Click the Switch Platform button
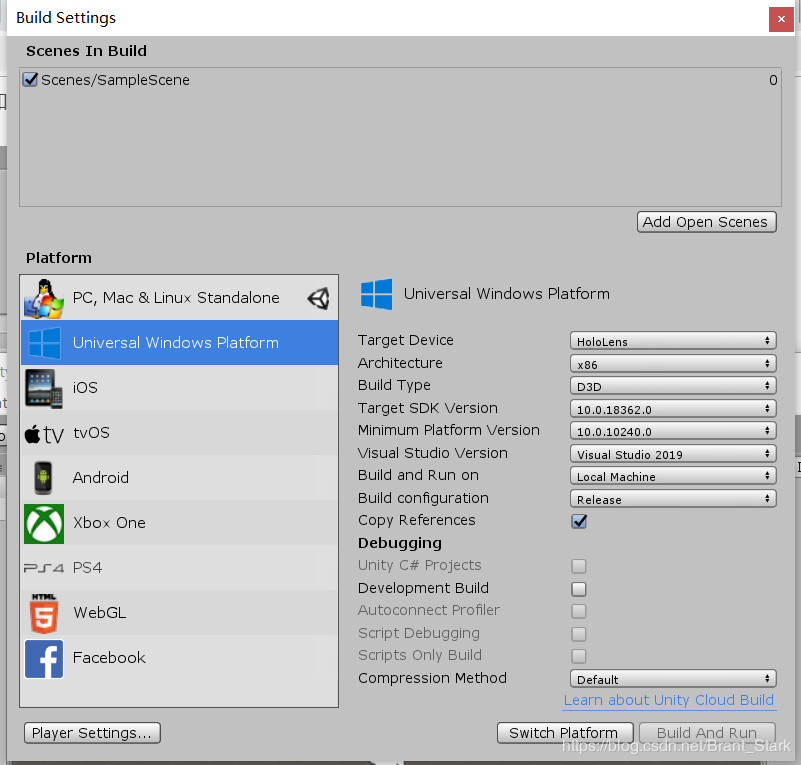 coord(565,733)
